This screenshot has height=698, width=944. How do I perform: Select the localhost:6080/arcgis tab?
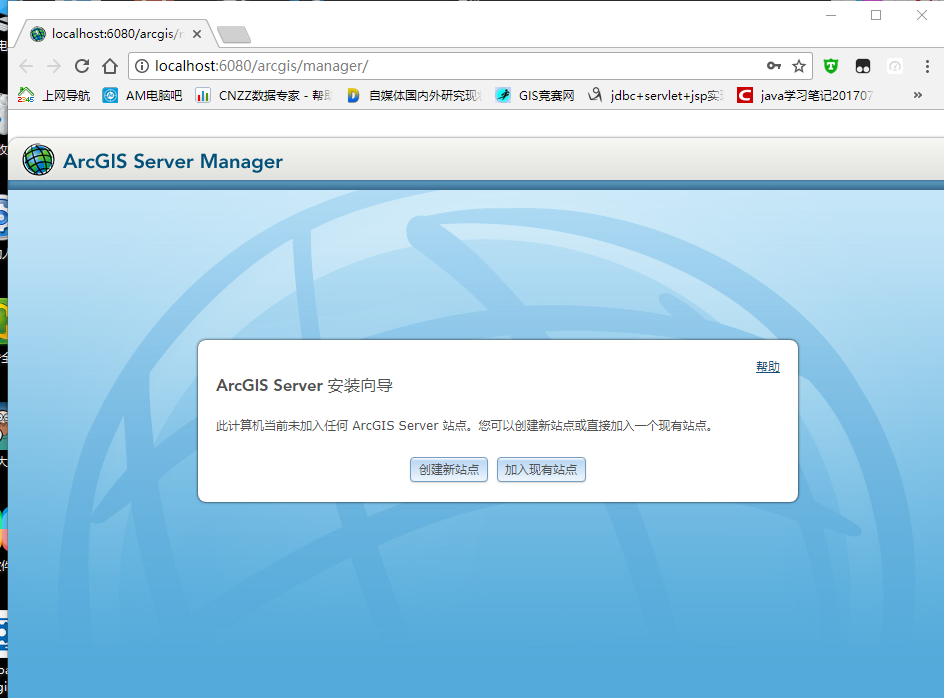(x=116, y=34)
